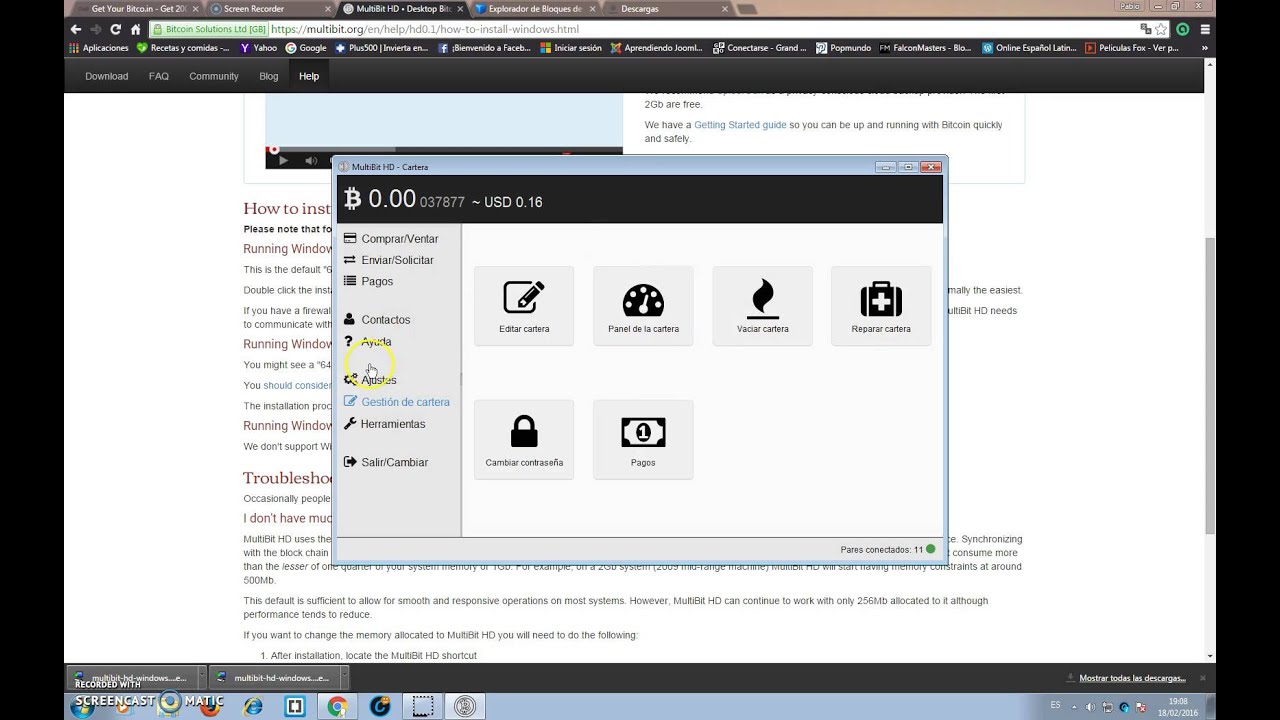Image resolution: width=1280 pixels, height=720 pixels.
Task: Open Google Chrome from taskbar
Action: pos(337,706)
